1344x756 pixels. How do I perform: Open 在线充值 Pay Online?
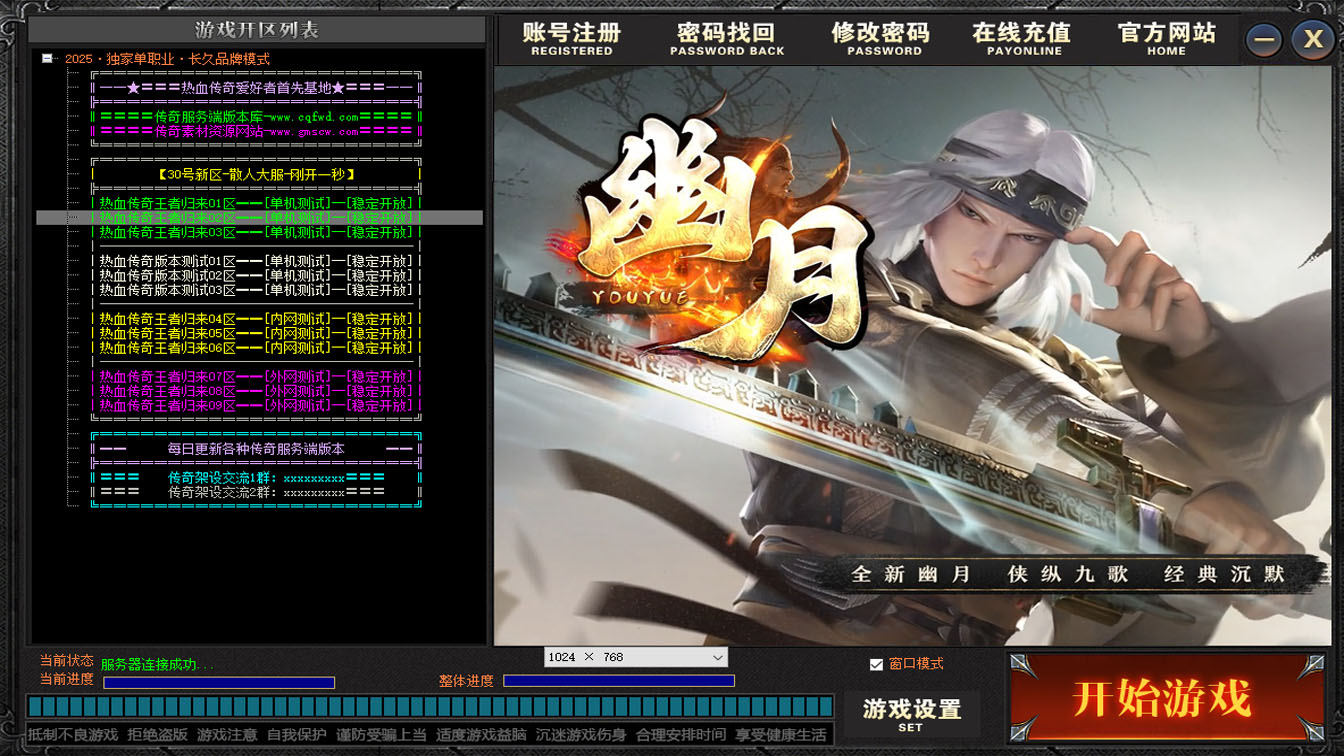(x=1023, y=39)
